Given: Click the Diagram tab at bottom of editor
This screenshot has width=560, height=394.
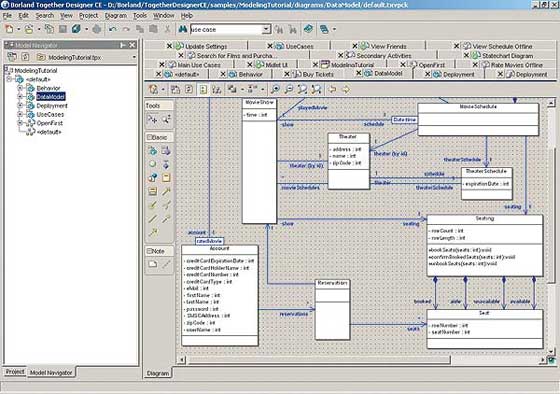Looking at the screenshot, I should click(x=158, y=373).
